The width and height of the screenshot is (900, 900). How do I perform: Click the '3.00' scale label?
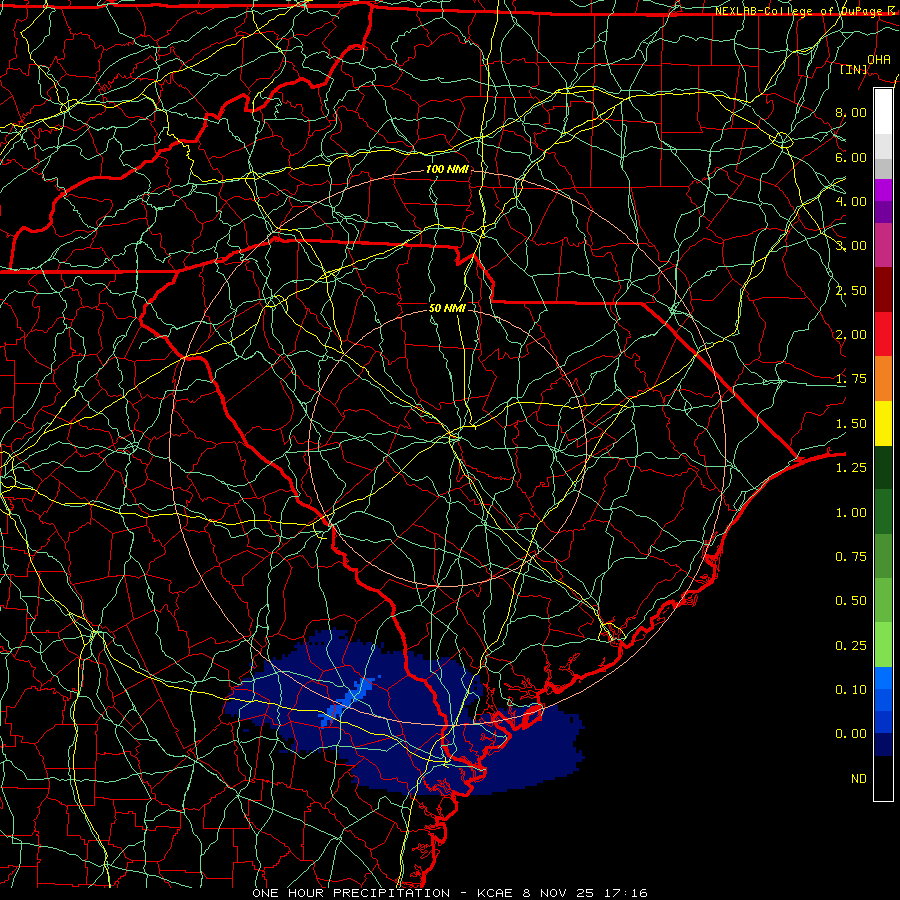click(851, 246)
